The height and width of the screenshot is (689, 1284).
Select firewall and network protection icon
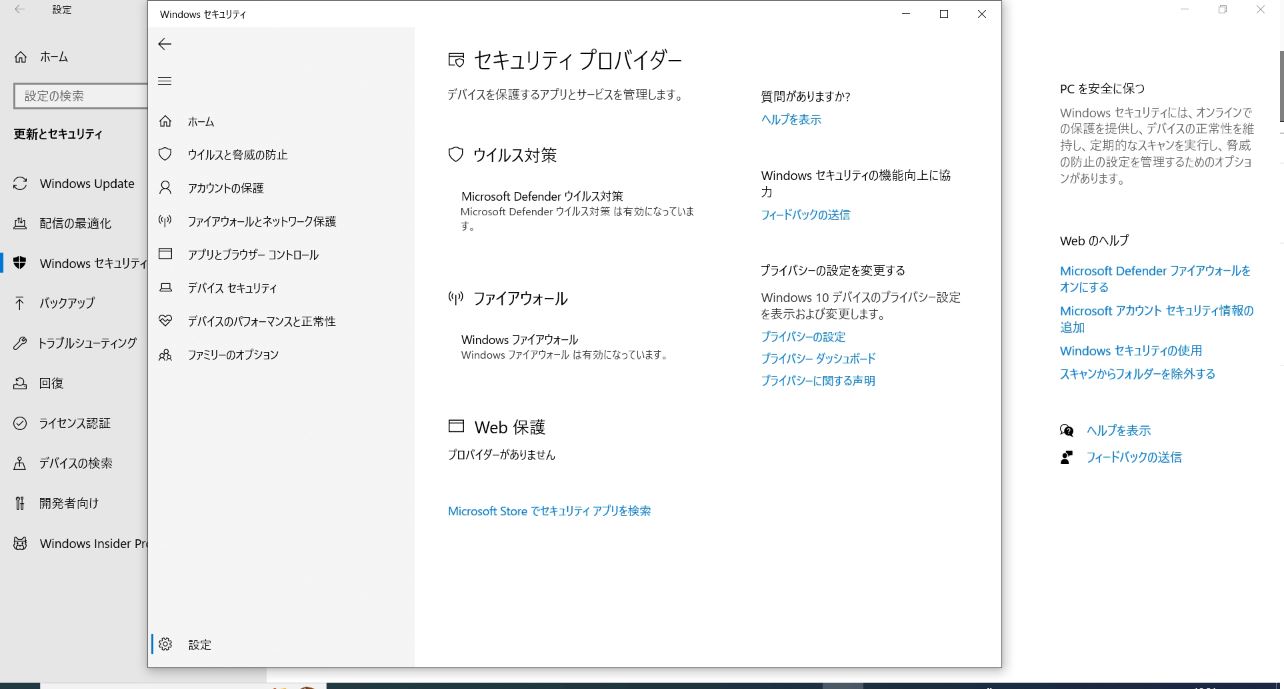[166, 221]
